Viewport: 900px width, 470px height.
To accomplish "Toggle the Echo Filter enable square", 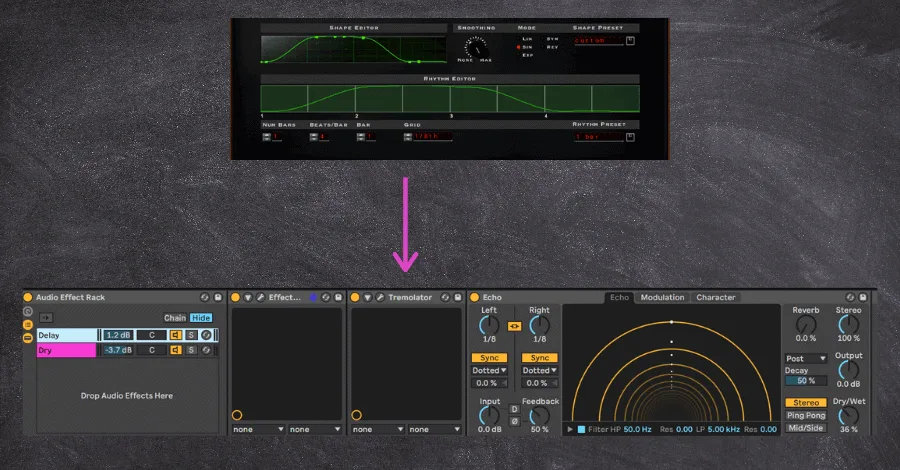I will pyautogui.click(x=581, y=429).
